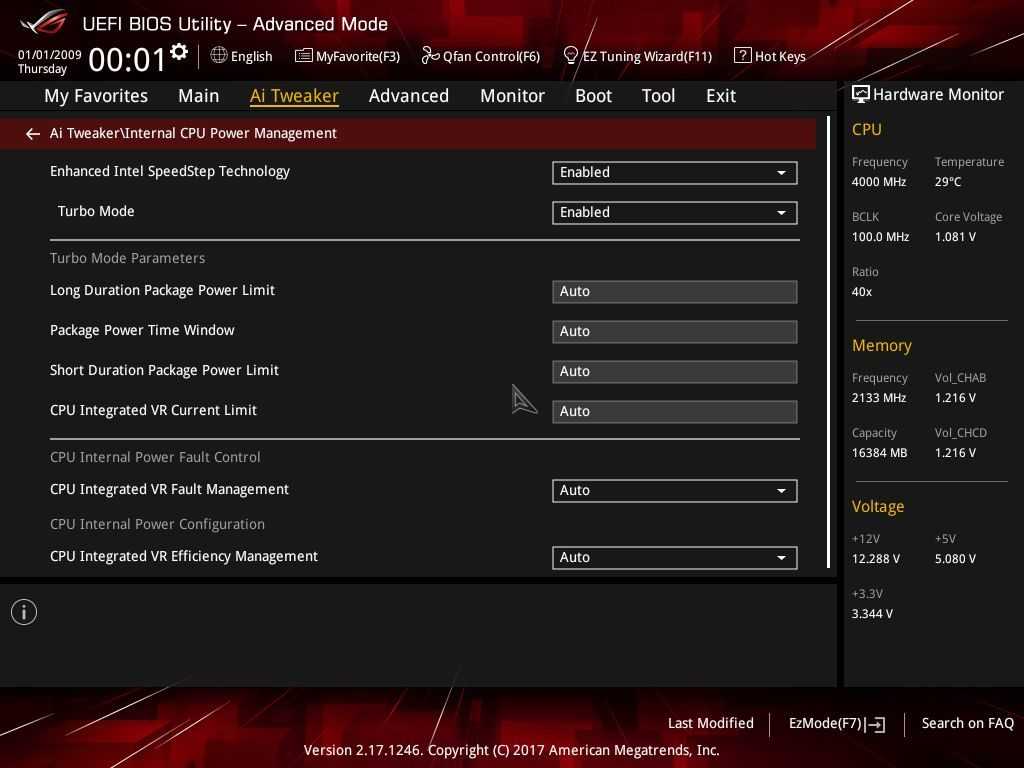Launch EZ Tuning Wizard(F11)
This screenshot has width=1024, height=768.
(x=638, y=56)
